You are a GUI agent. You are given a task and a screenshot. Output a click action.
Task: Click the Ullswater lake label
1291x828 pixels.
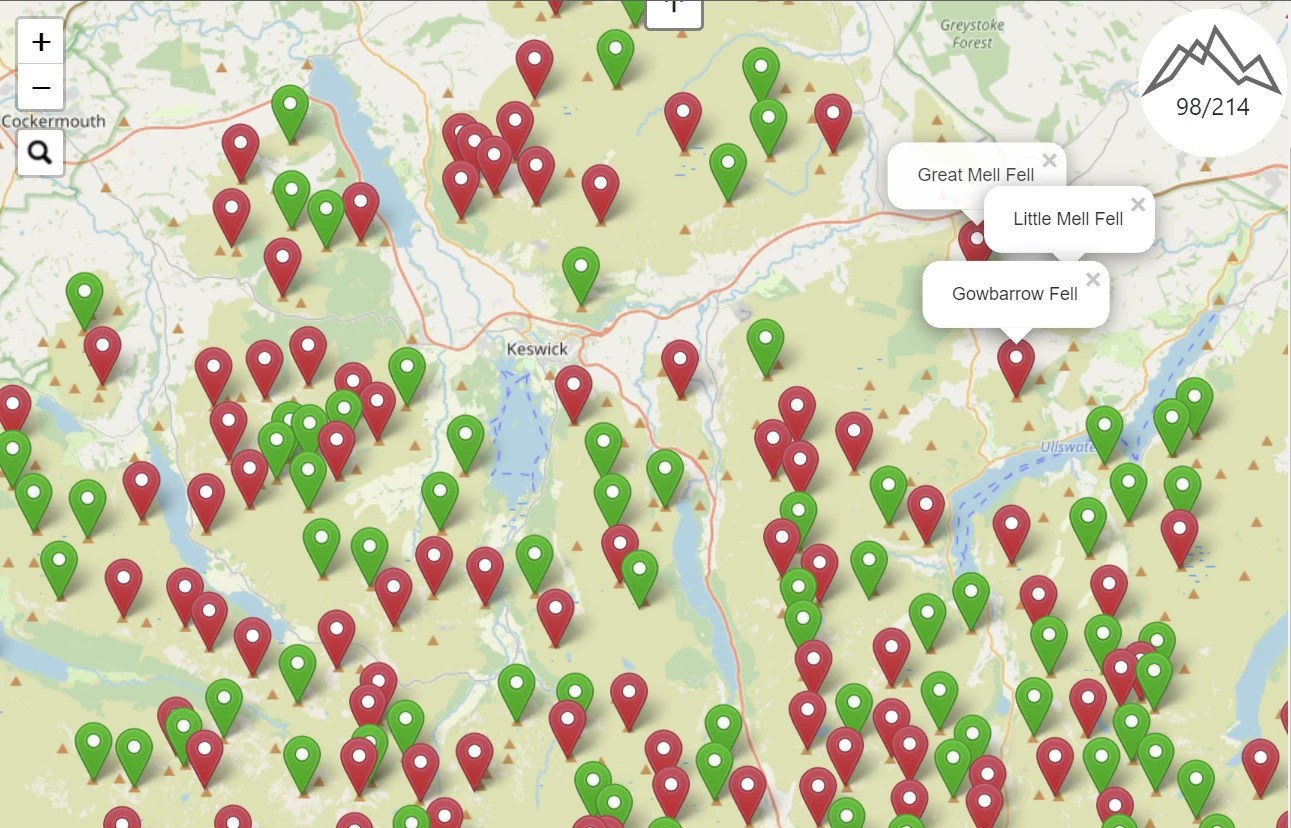[x=1067, y=446]
